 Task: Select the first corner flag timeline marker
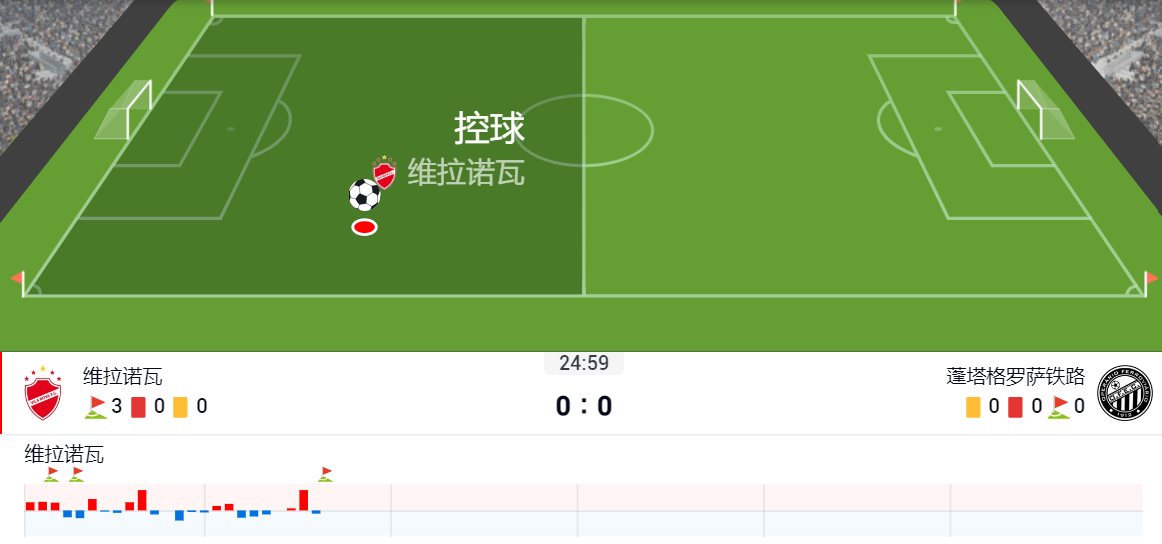pyautogui.click(x=51, y=474)
